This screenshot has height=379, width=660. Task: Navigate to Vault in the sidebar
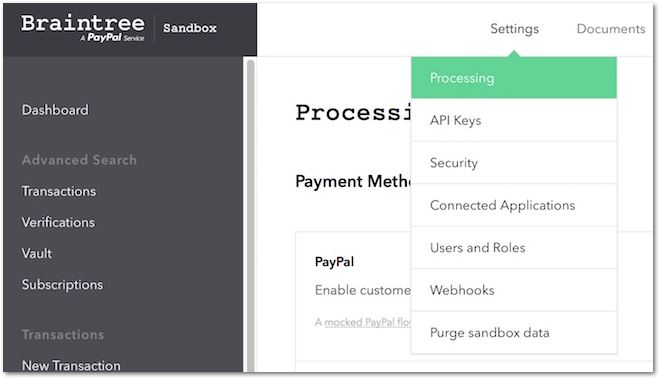[x=37, y=254]
